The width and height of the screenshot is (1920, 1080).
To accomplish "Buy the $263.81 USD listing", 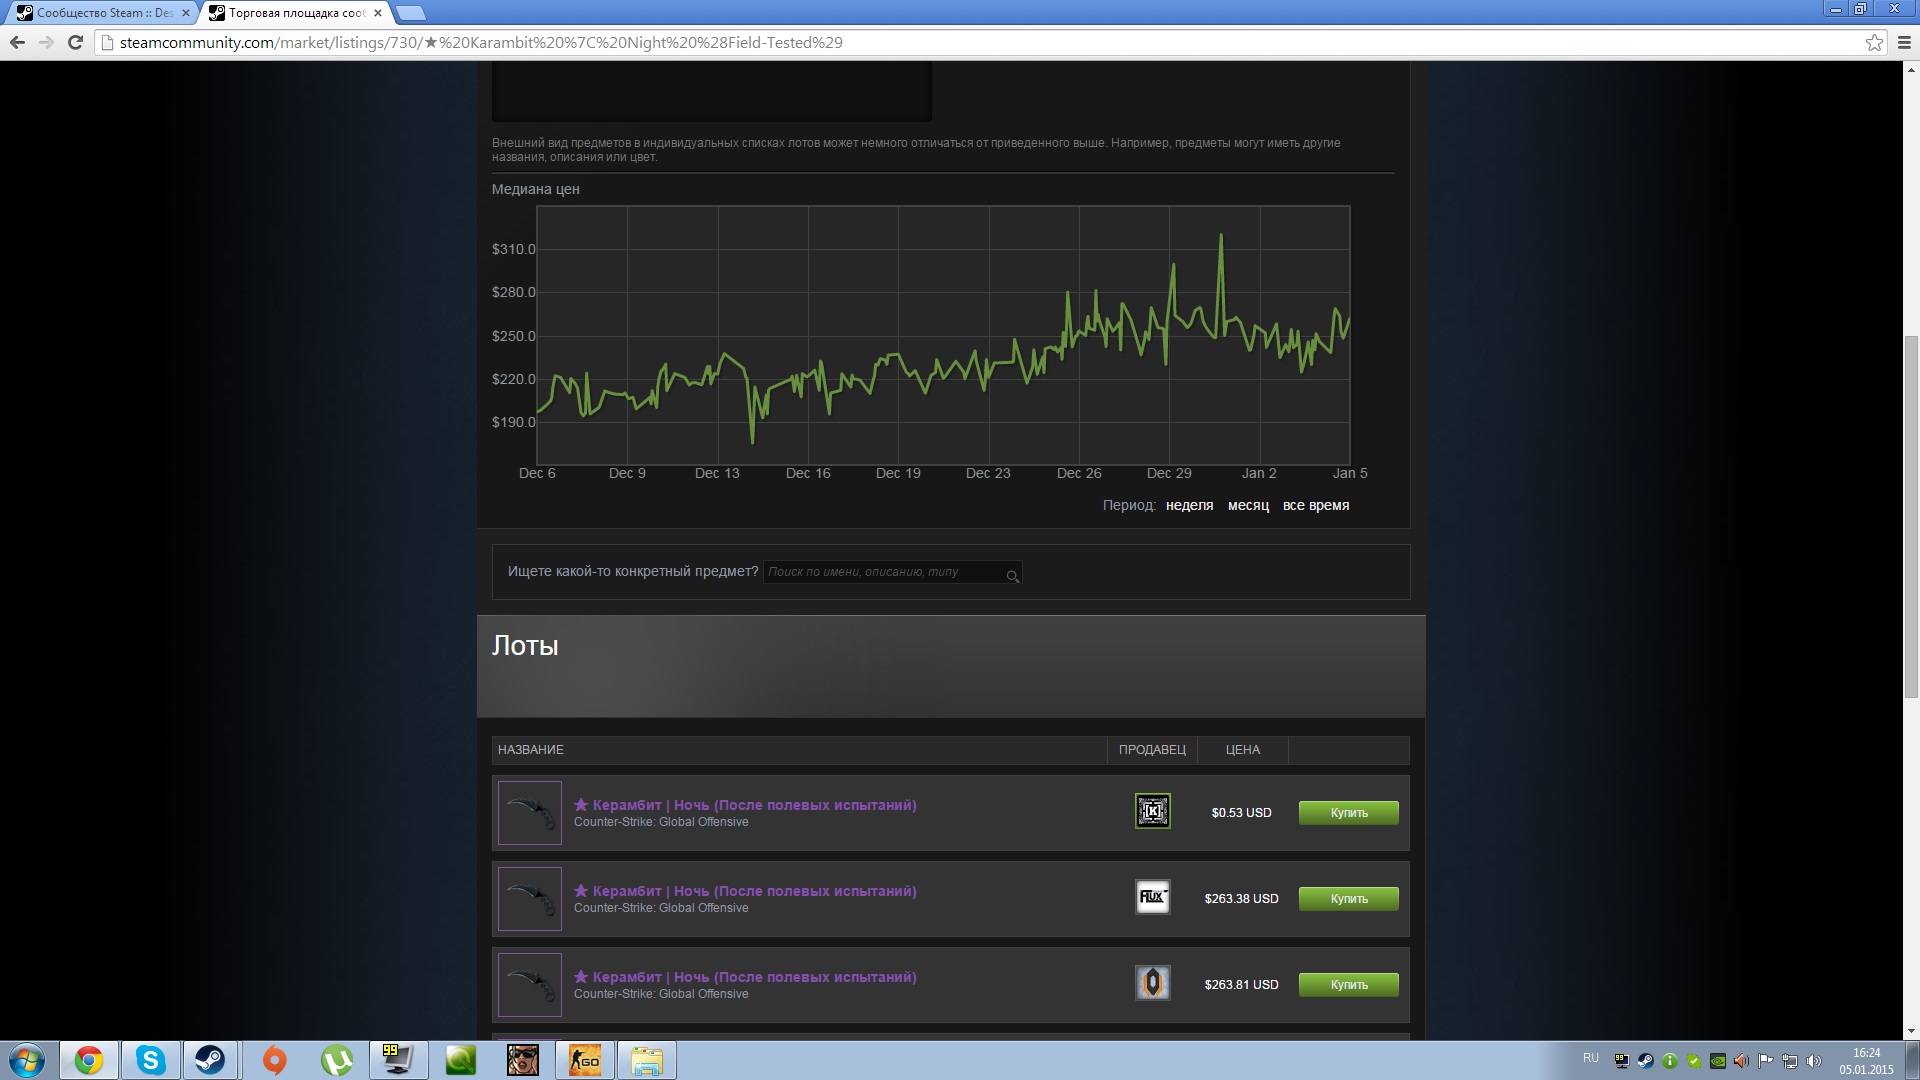I will click(x=1348, y=985).
